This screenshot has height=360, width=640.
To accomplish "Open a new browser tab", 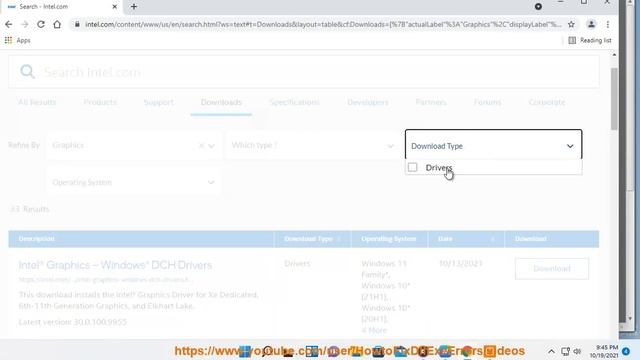I will tap(134, 7).
